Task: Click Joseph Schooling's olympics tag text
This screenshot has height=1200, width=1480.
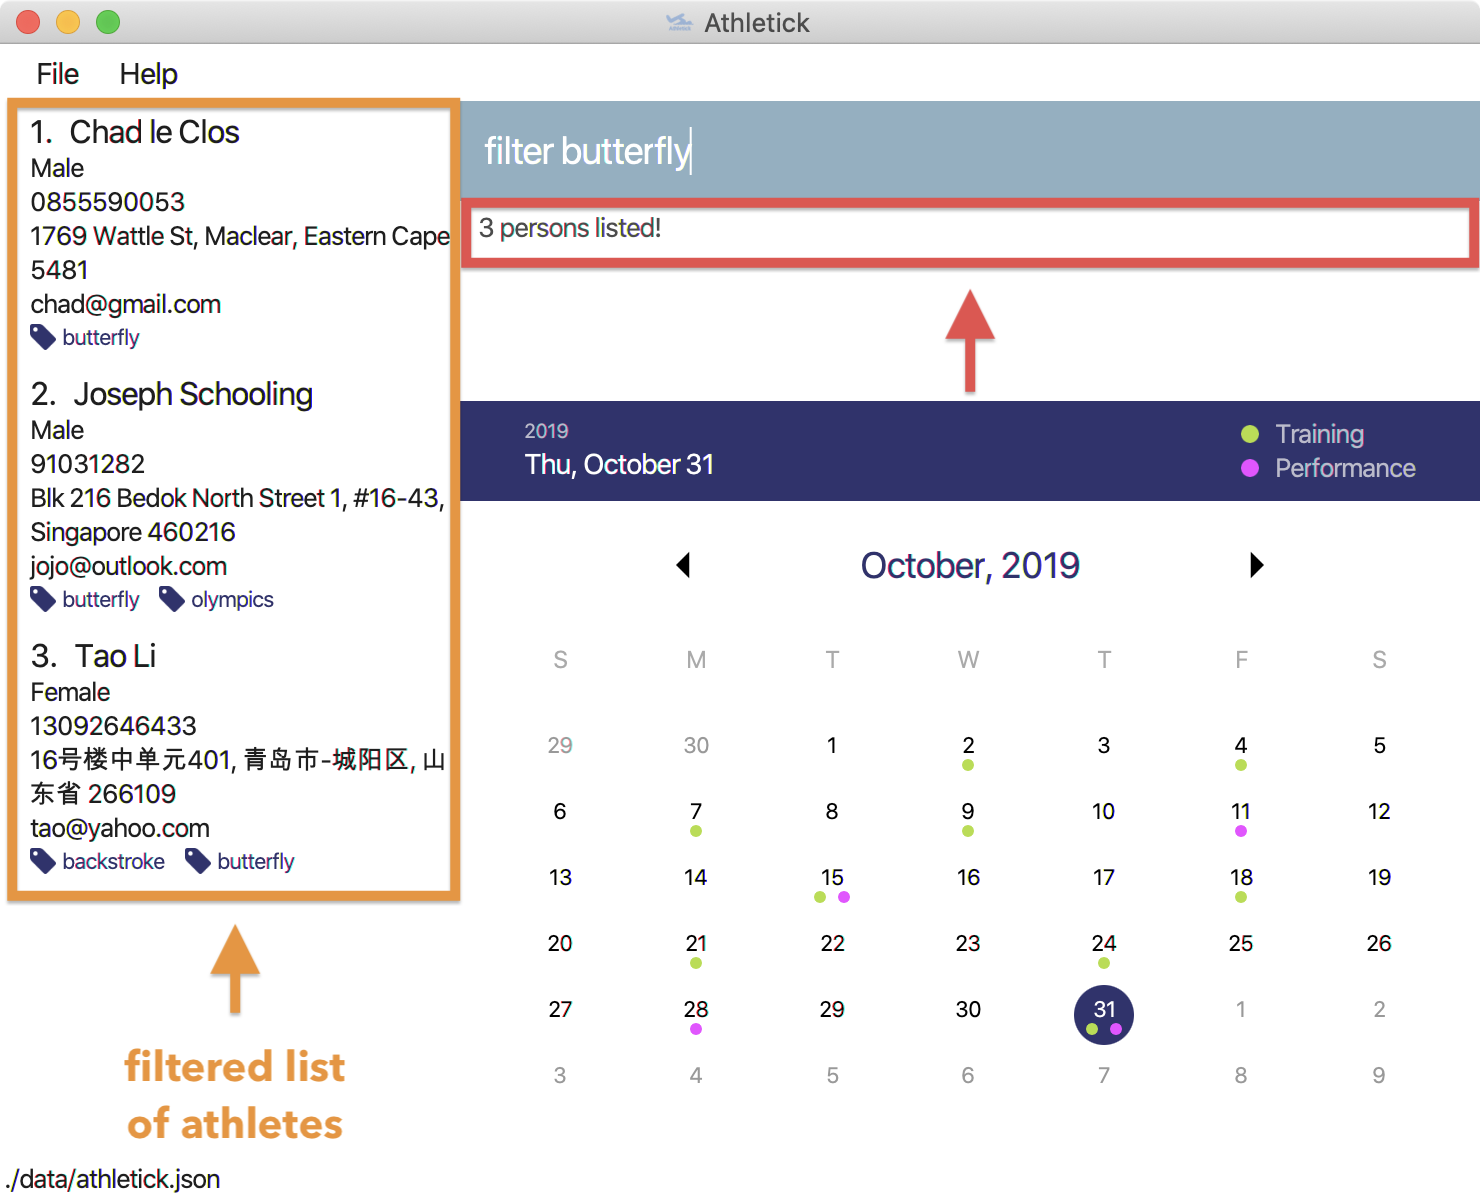Action: [x=232, y=600]
